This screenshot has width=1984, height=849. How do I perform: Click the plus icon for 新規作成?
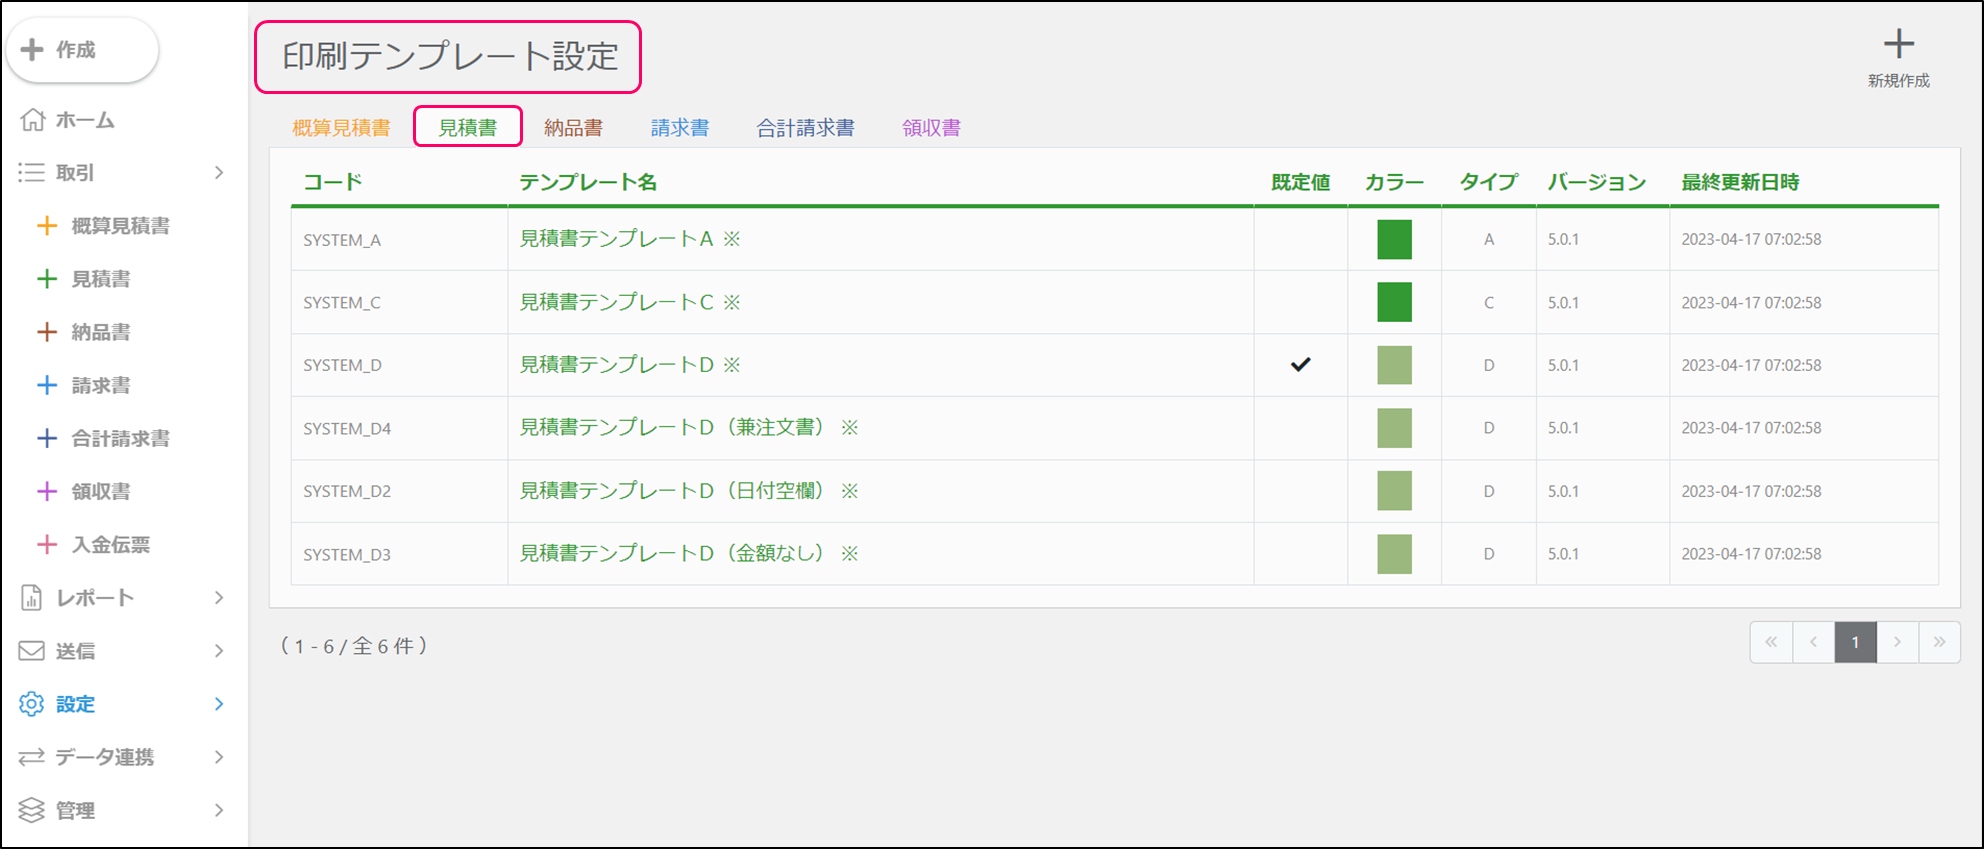coord(1898,45)
